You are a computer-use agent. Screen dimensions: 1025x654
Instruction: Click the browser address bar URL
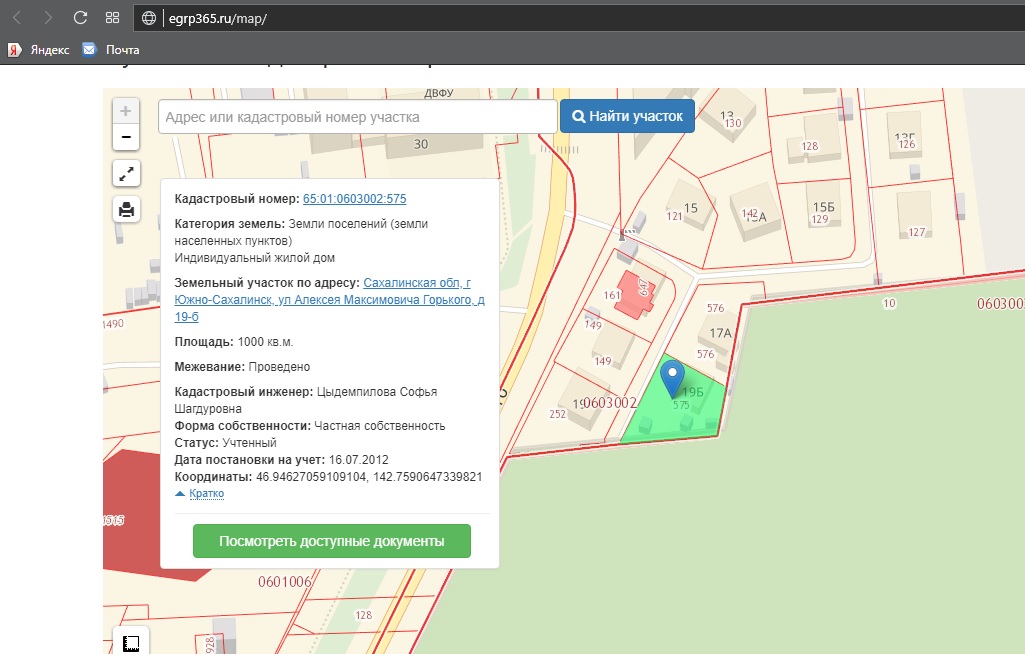(217, 18)
